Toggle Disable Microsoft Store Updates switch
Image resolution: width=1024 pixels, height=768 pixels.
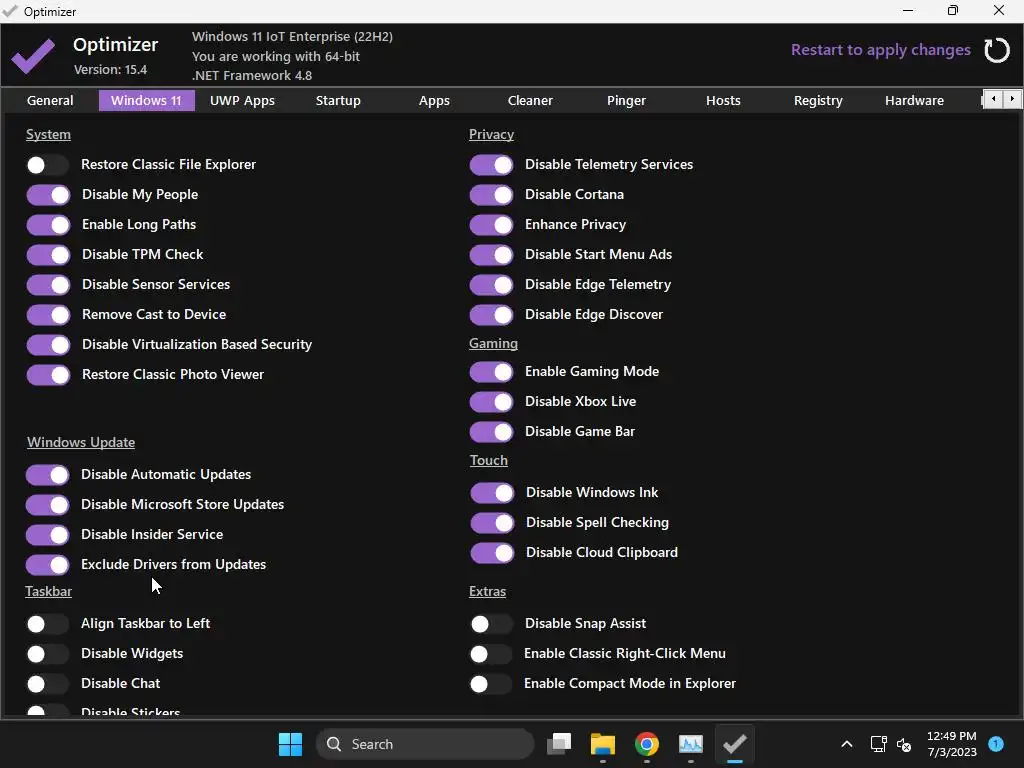47,505
